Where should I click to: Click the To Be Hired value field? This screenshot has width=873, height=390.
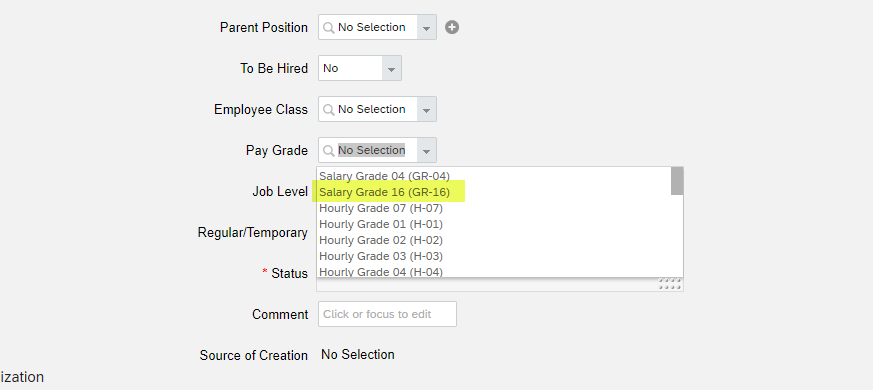click(350, 69)
